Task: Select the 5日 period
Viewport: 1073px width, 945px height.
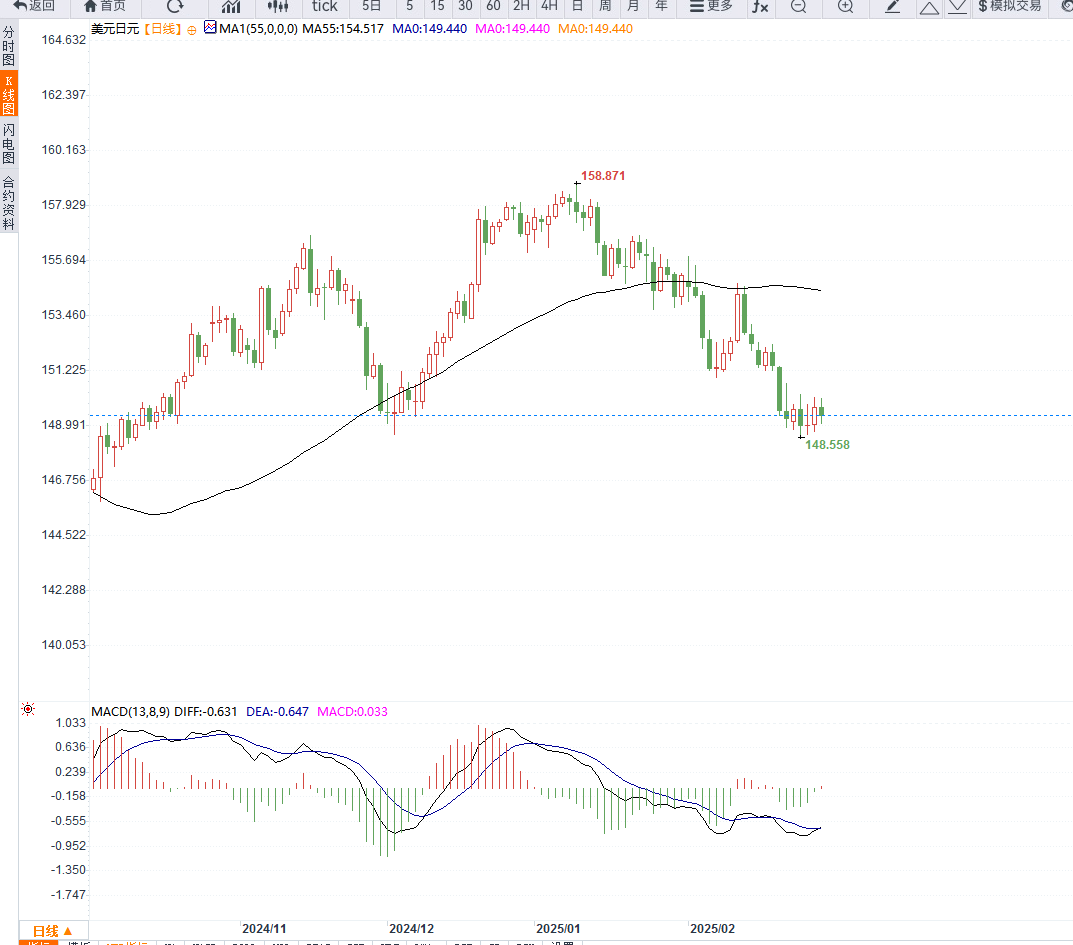Action: pos(372,6)
